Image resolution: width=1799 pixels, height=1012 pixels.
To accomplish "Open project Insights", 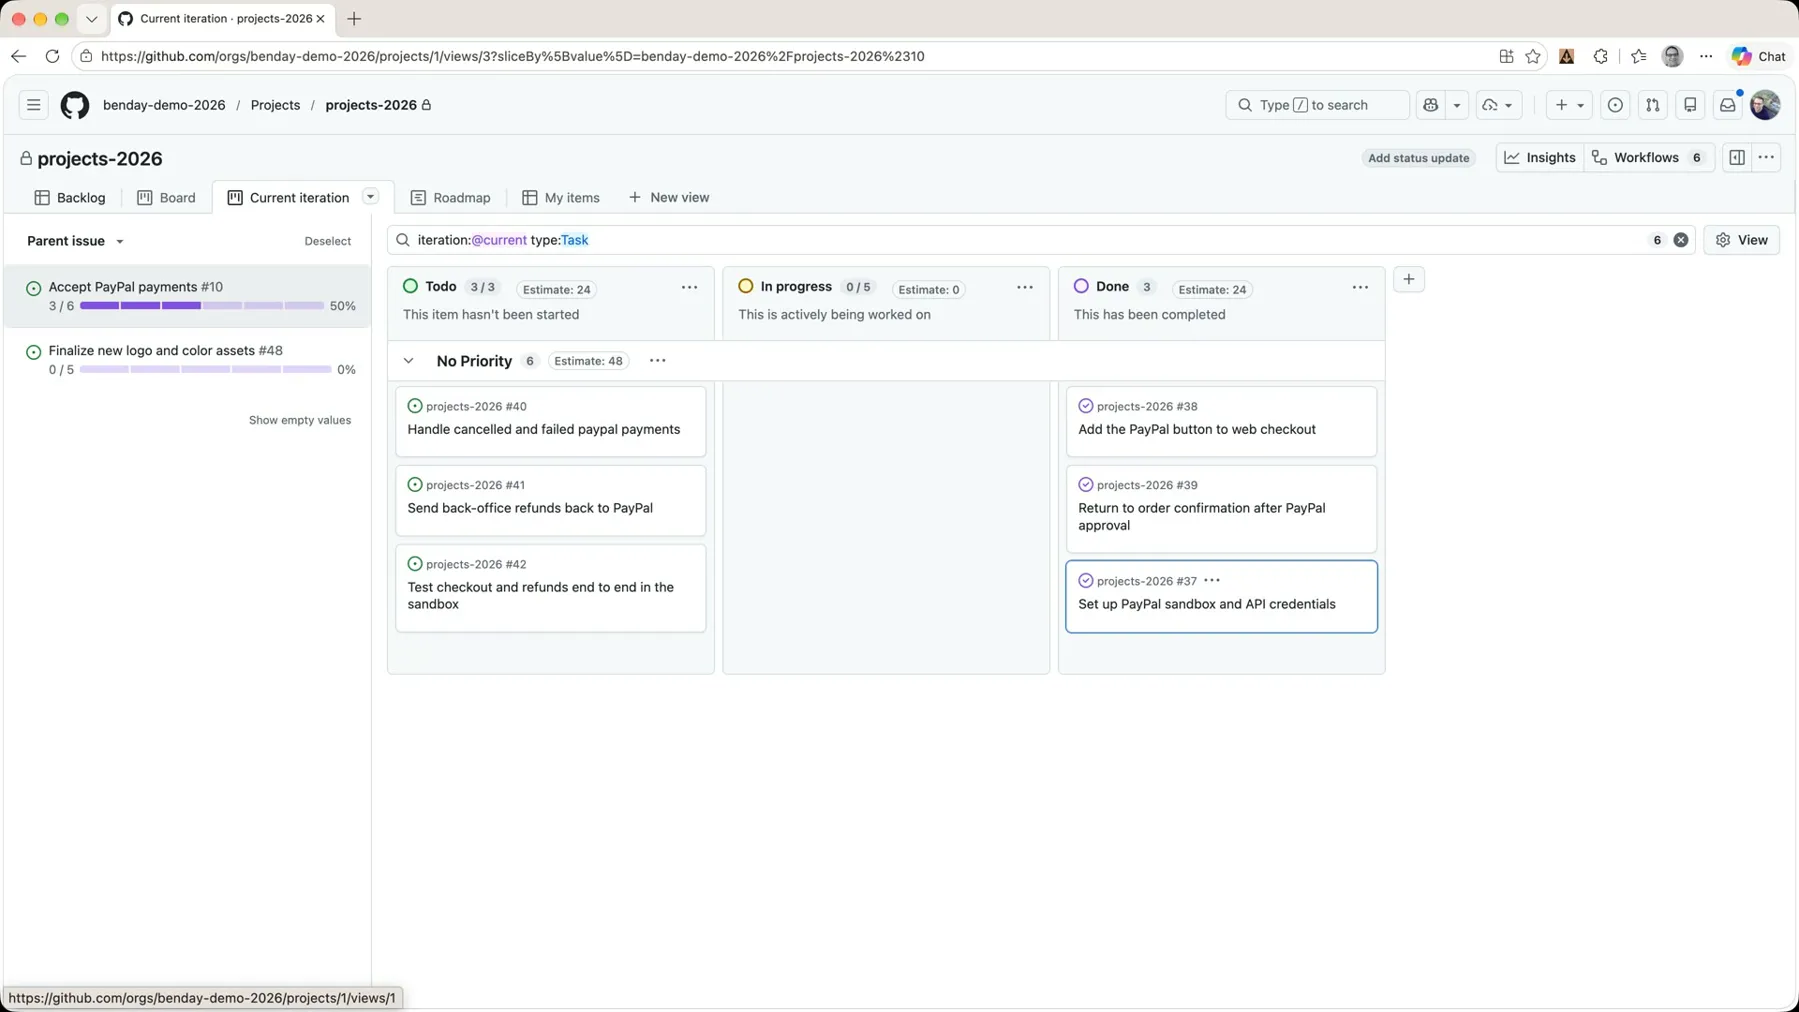I will tap(1540, 158).
